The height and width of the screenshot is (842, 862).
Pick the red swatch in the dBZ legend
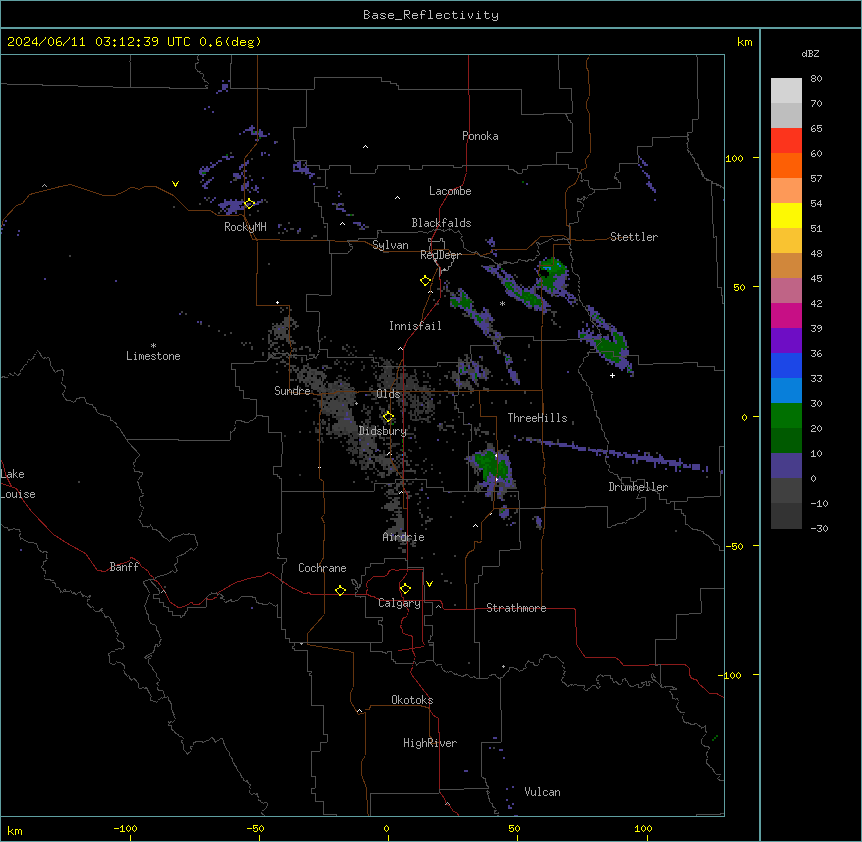coord(786,141)
